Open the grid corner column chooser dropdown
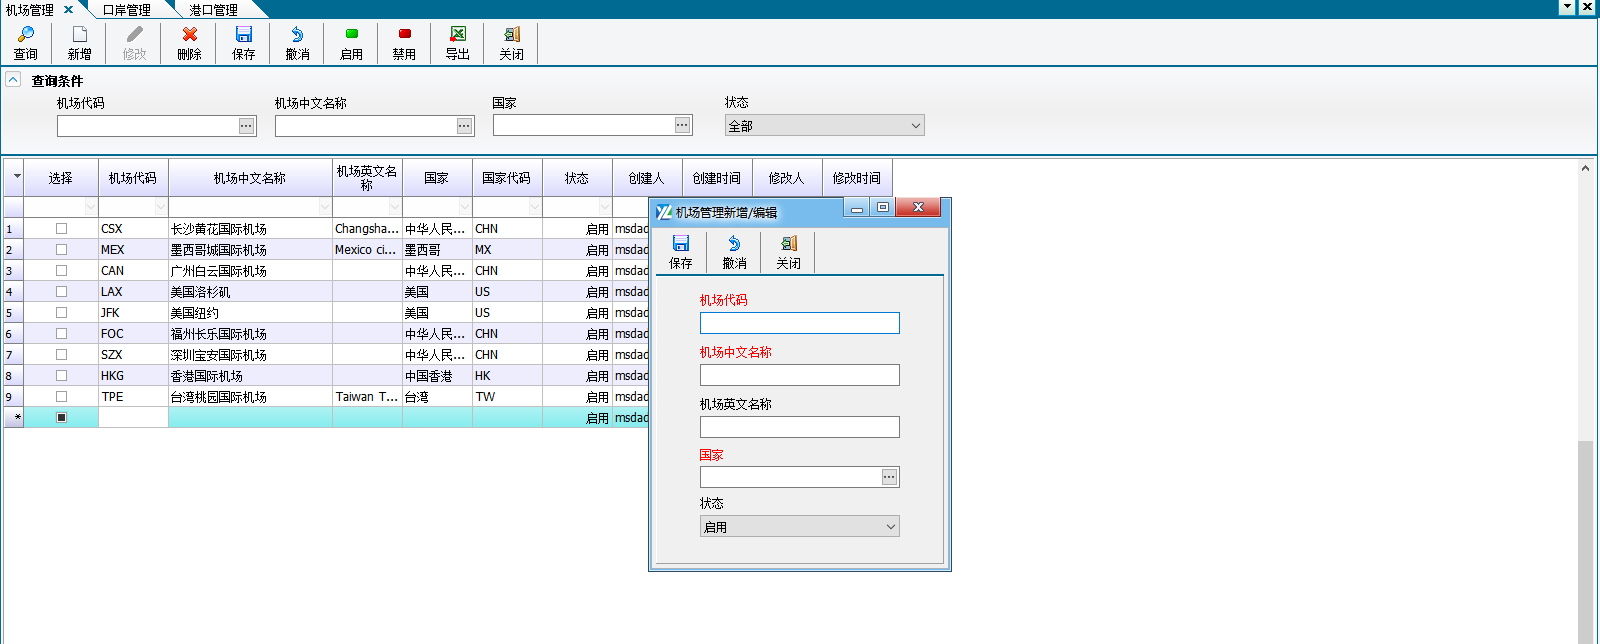1600x644 pixels. click(16, 177)
